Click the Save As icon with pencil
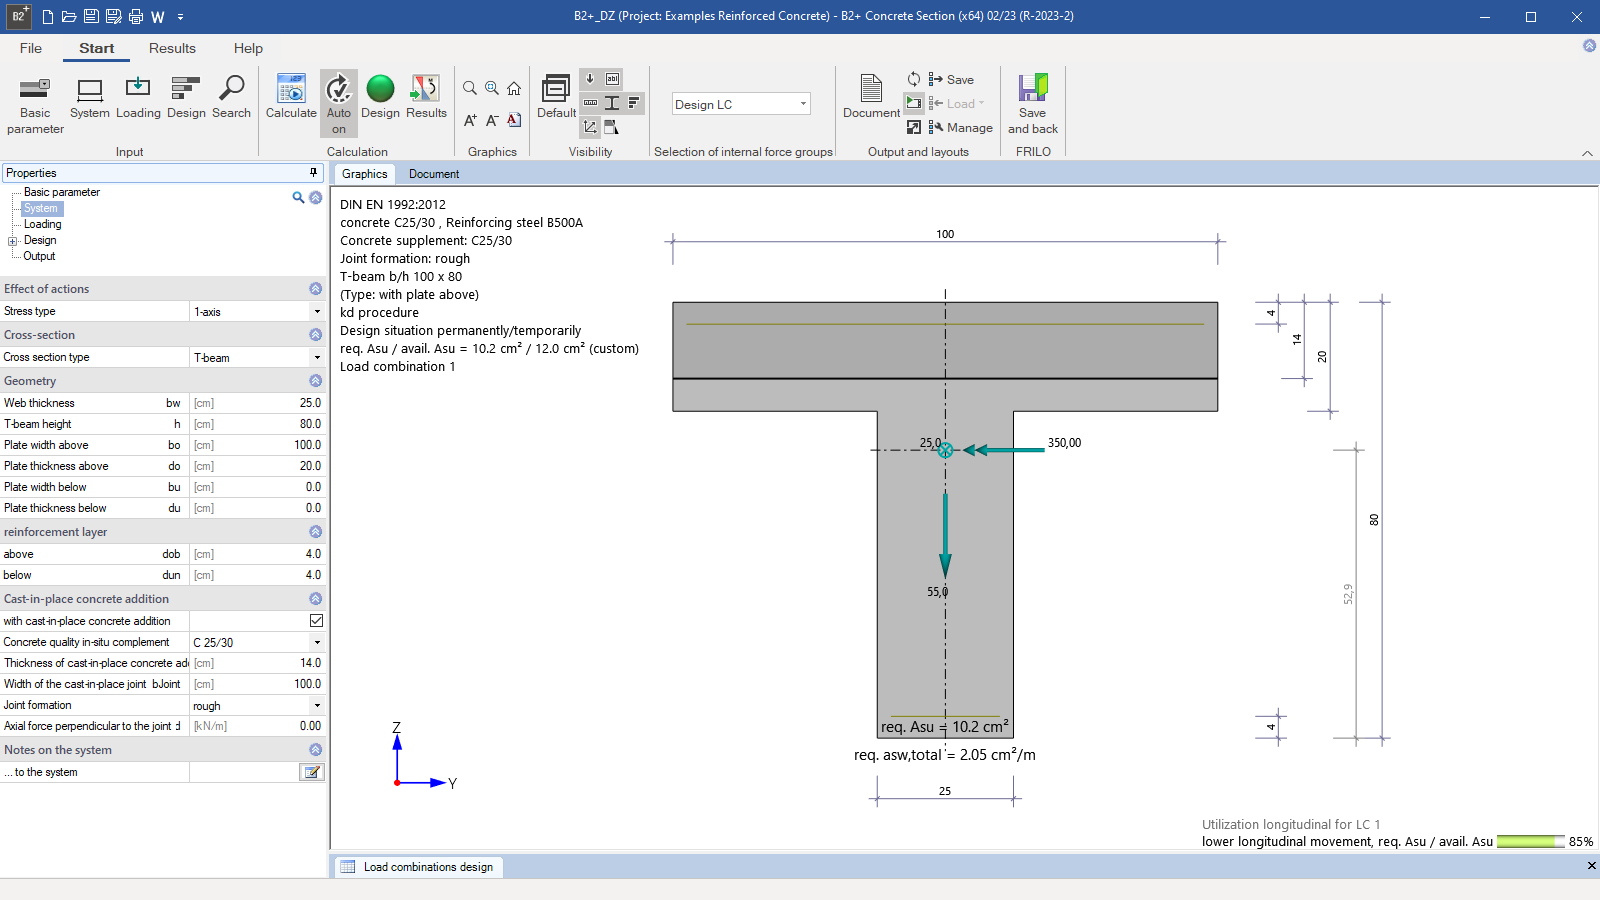1600x900 pixels. (x=113, y=16)
